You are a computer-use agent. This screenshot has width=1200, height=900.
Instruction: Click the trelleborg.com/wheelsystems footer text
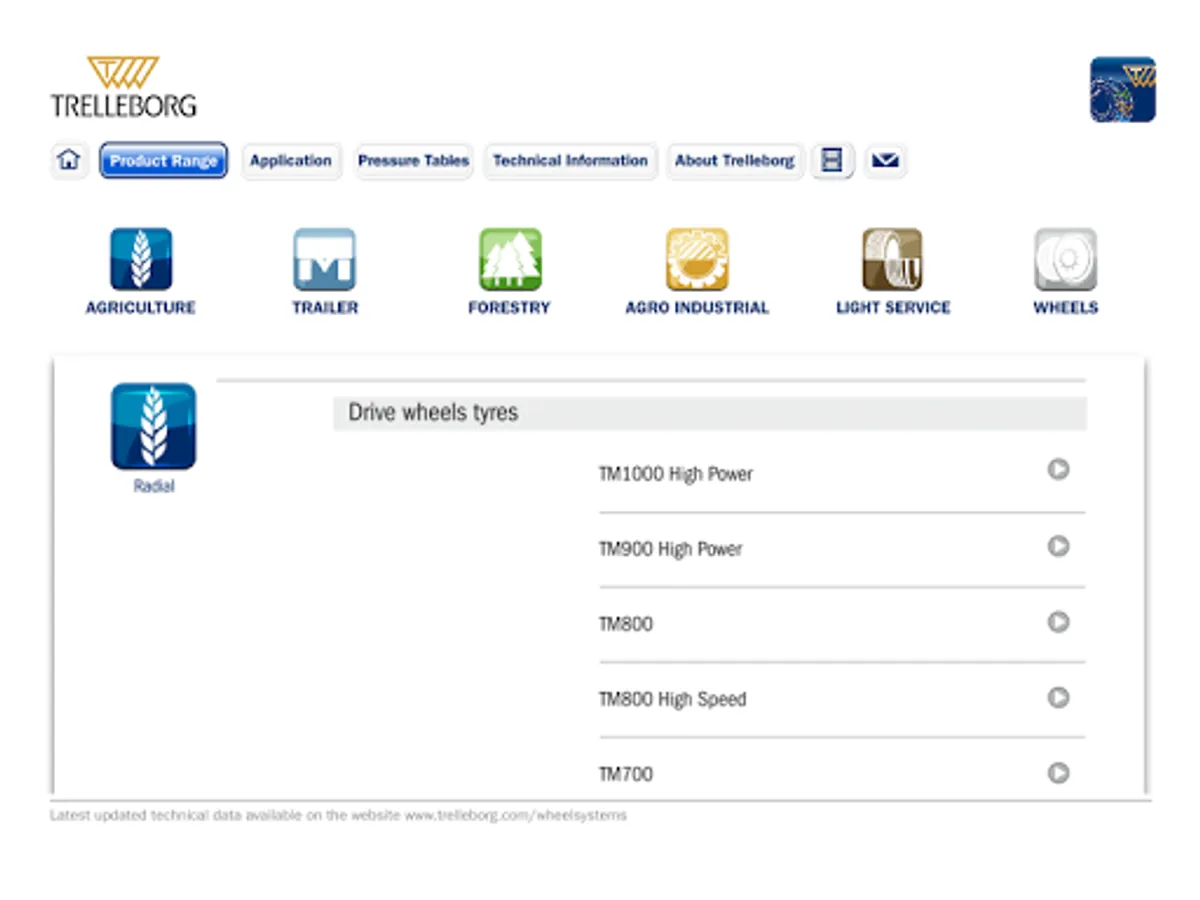pyautogui.click(x=516, y=816)
